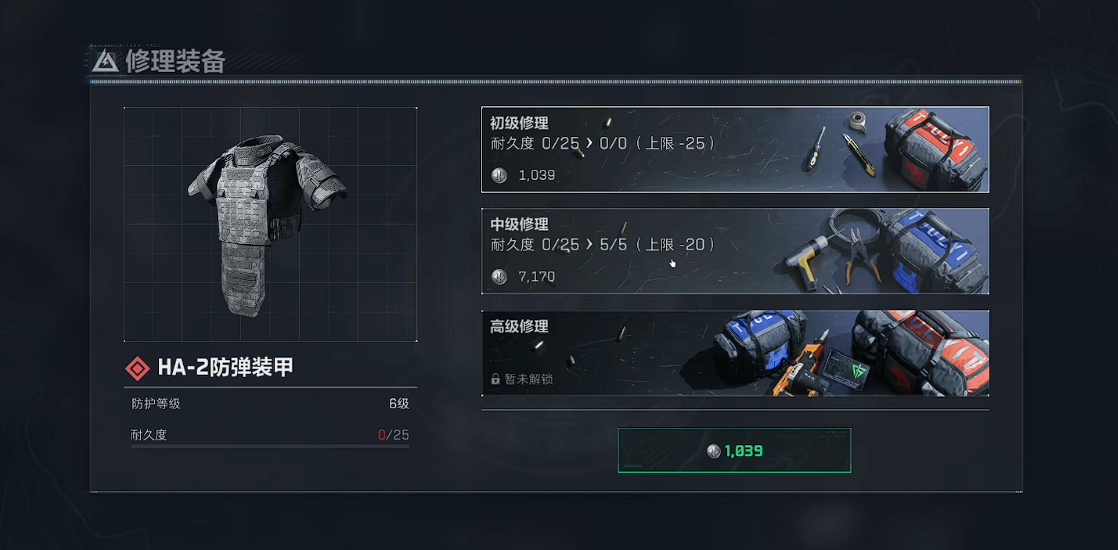The image size is (1118, 550).
Task: Click the coin icon beside 7,170 in 中级修理
Action: tap(499, 276)
